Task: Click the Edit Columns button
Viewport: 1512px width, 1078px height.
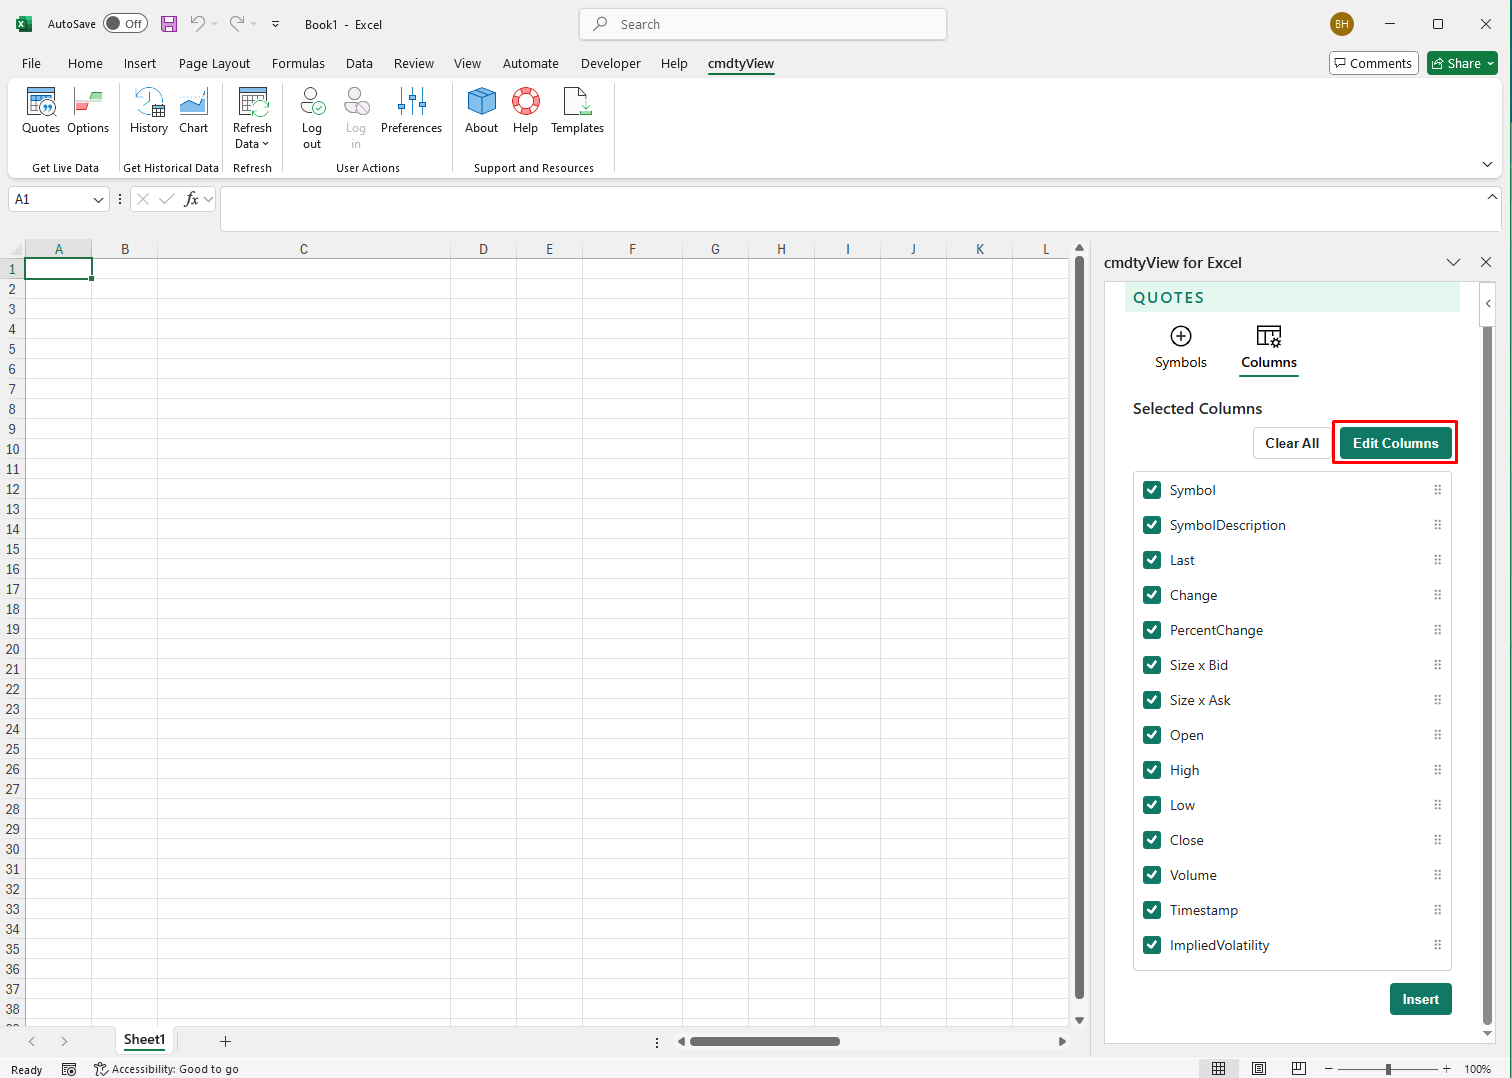Action: click(1395, 443)
